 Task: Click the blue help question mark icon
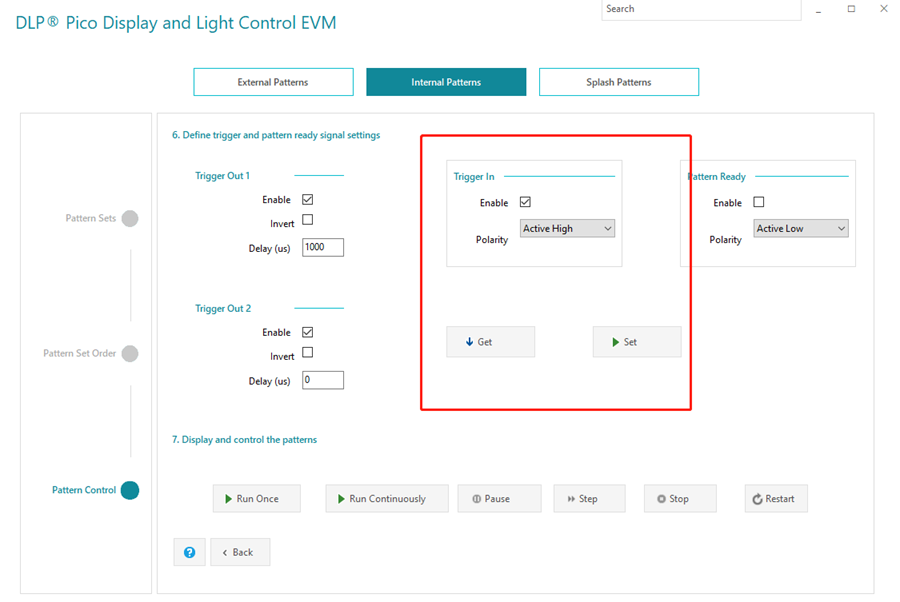189,552
